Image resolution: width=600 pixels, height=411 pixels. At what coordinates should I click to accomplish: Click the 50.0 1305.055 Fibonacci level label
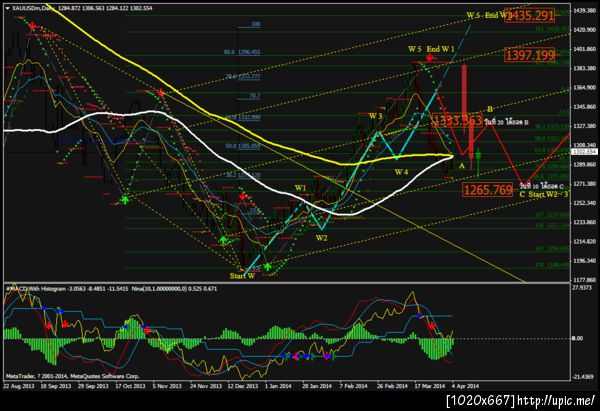[x=243, y=146]
